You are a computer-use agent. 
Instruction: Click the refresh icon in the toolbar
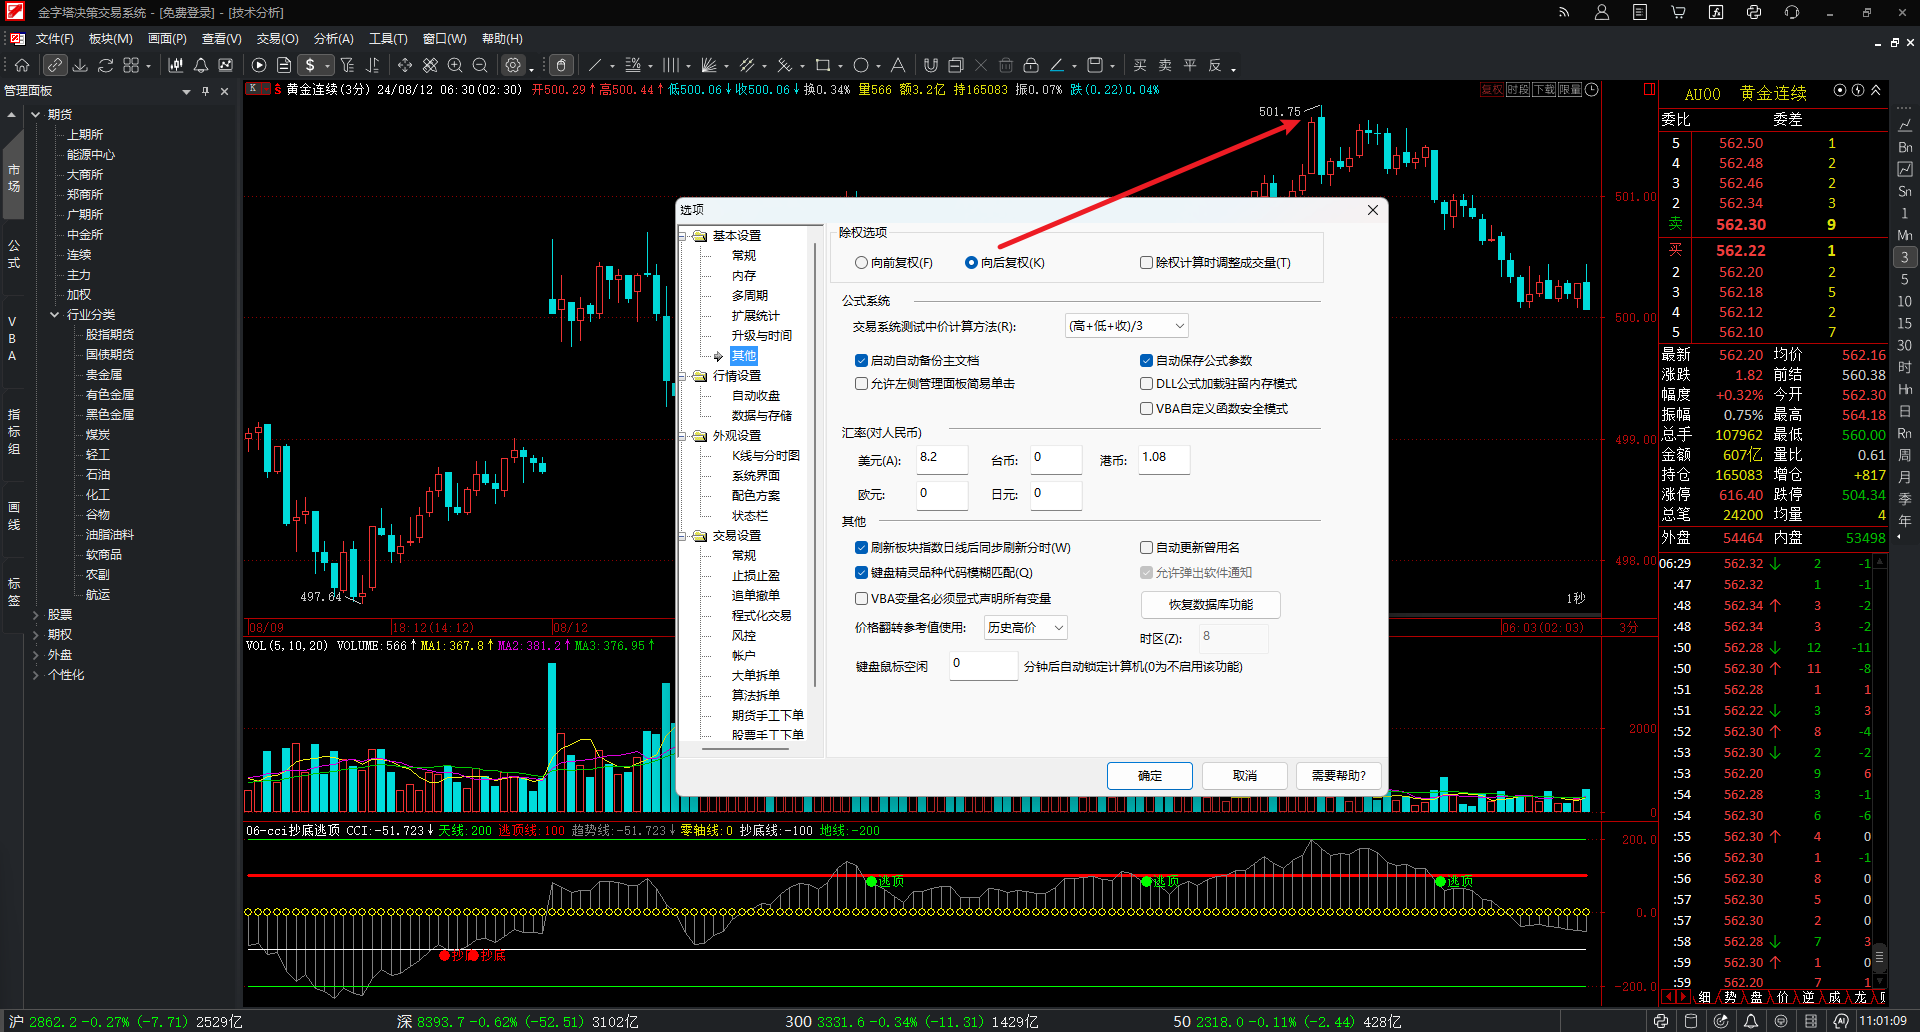pyautogui.click(x=106, y=65)
